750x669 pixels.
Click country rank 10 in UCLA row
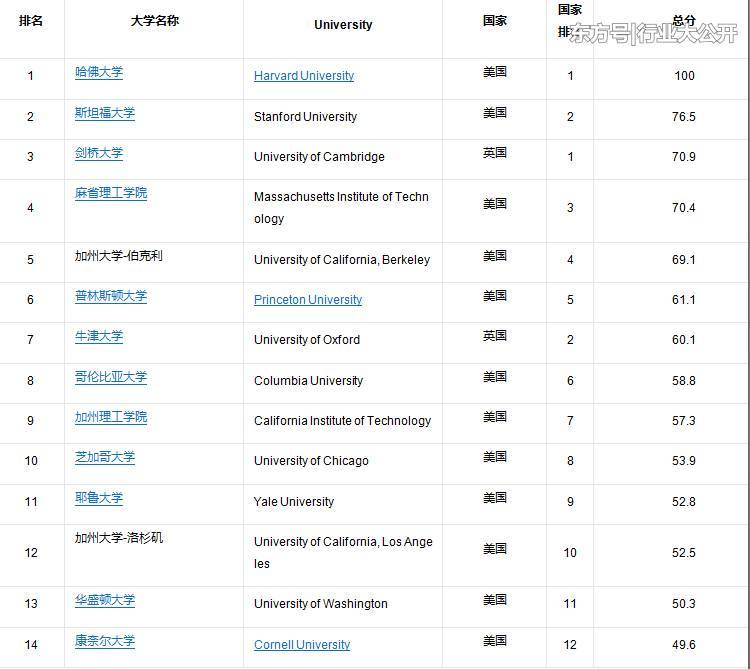pos(570,553)
